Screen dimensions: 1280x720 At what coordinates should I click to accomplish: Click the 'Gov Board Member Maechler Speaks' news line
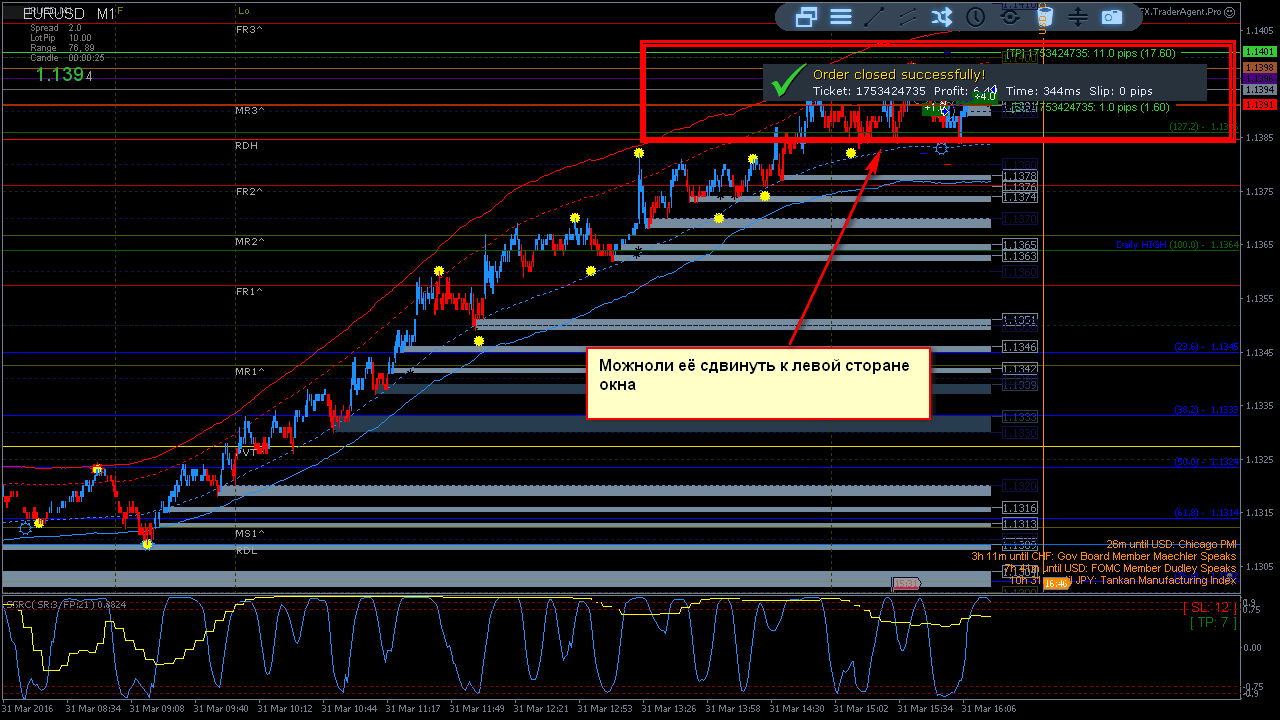(1103, 556)
